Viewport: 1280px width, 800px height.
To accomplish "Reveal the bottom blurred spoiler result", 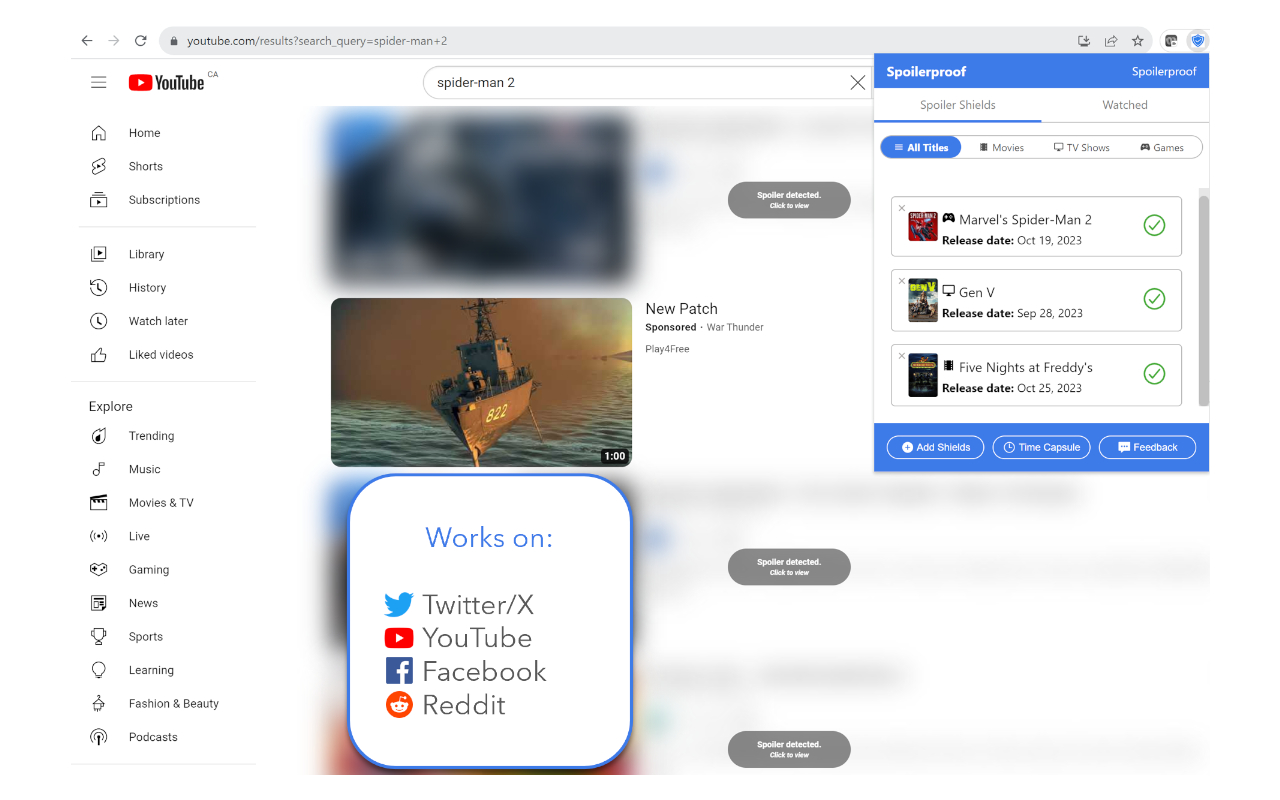I will point(789,749).
